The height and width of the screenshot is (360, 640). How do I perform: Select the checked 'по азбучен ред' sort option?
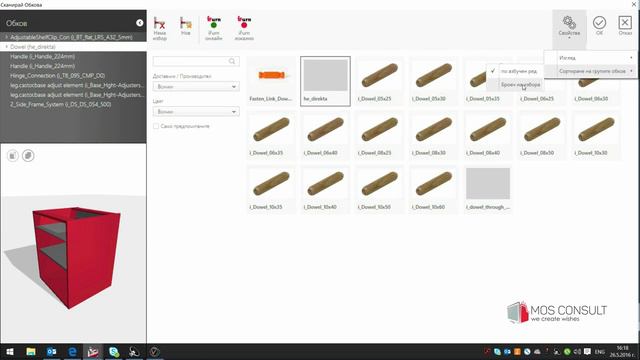pos(515,71)
